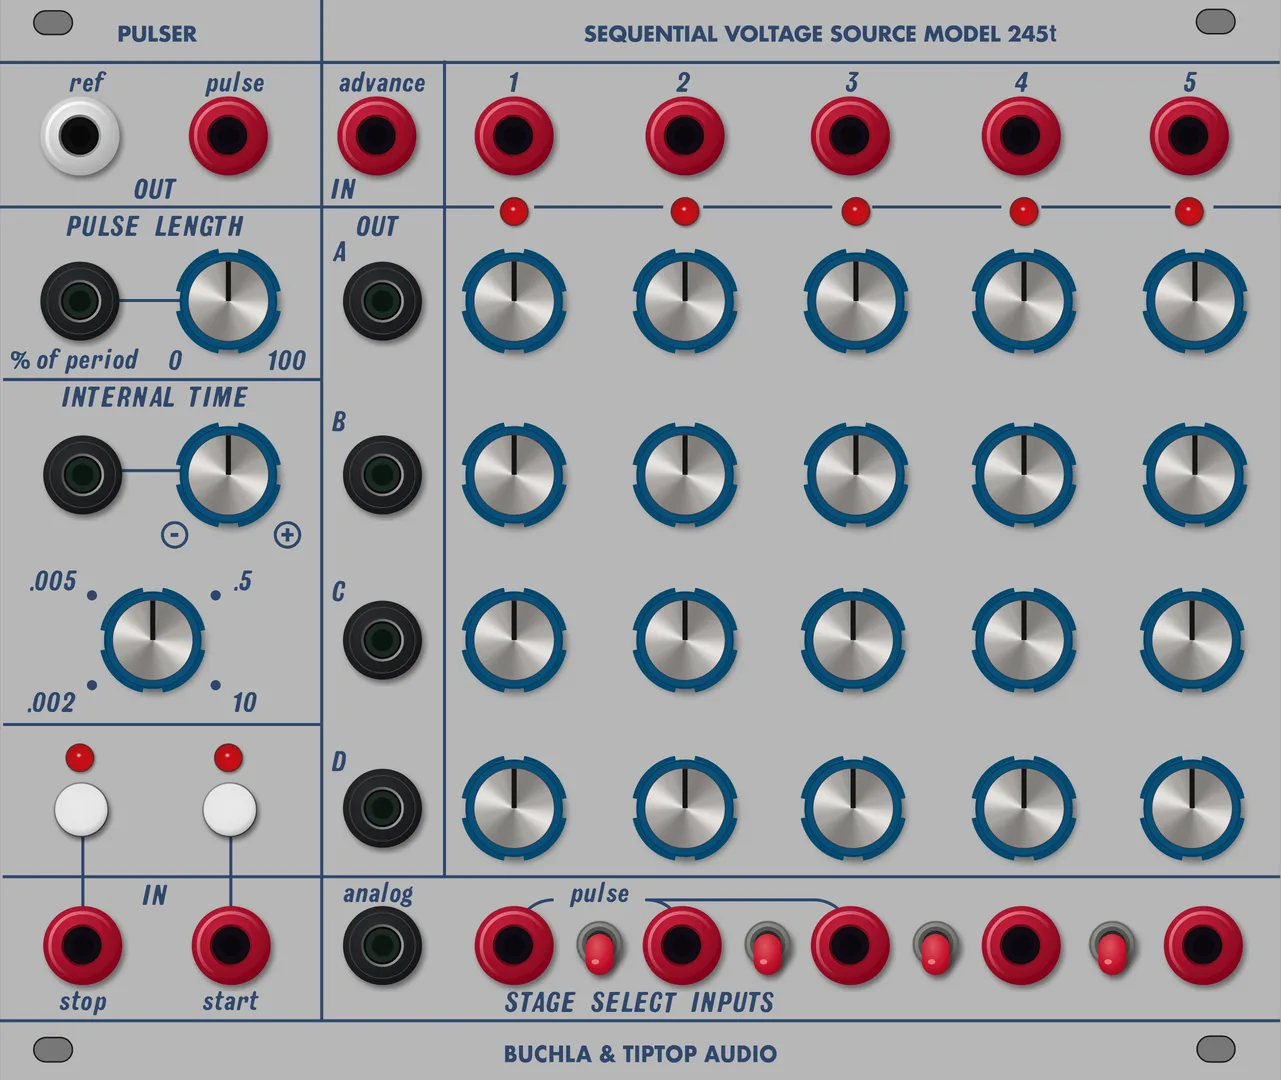
Task: Click the row D stage 2 voltage knob
Action: [x=685, y=808]
